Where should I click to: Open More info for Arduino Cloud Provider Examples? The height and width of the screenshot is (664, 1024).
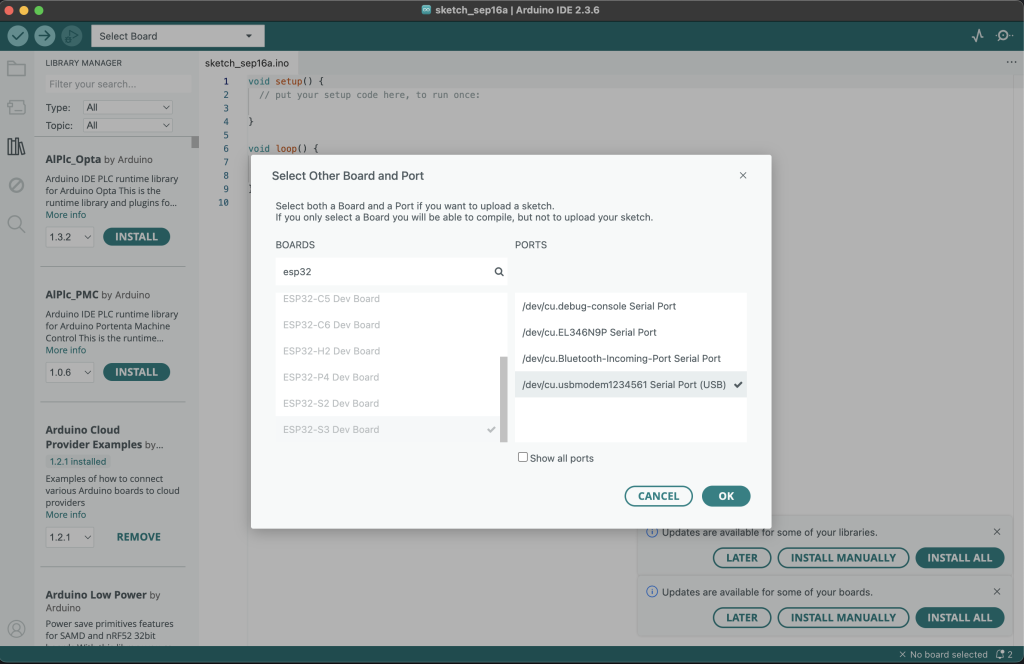click(x=65, y=514)
